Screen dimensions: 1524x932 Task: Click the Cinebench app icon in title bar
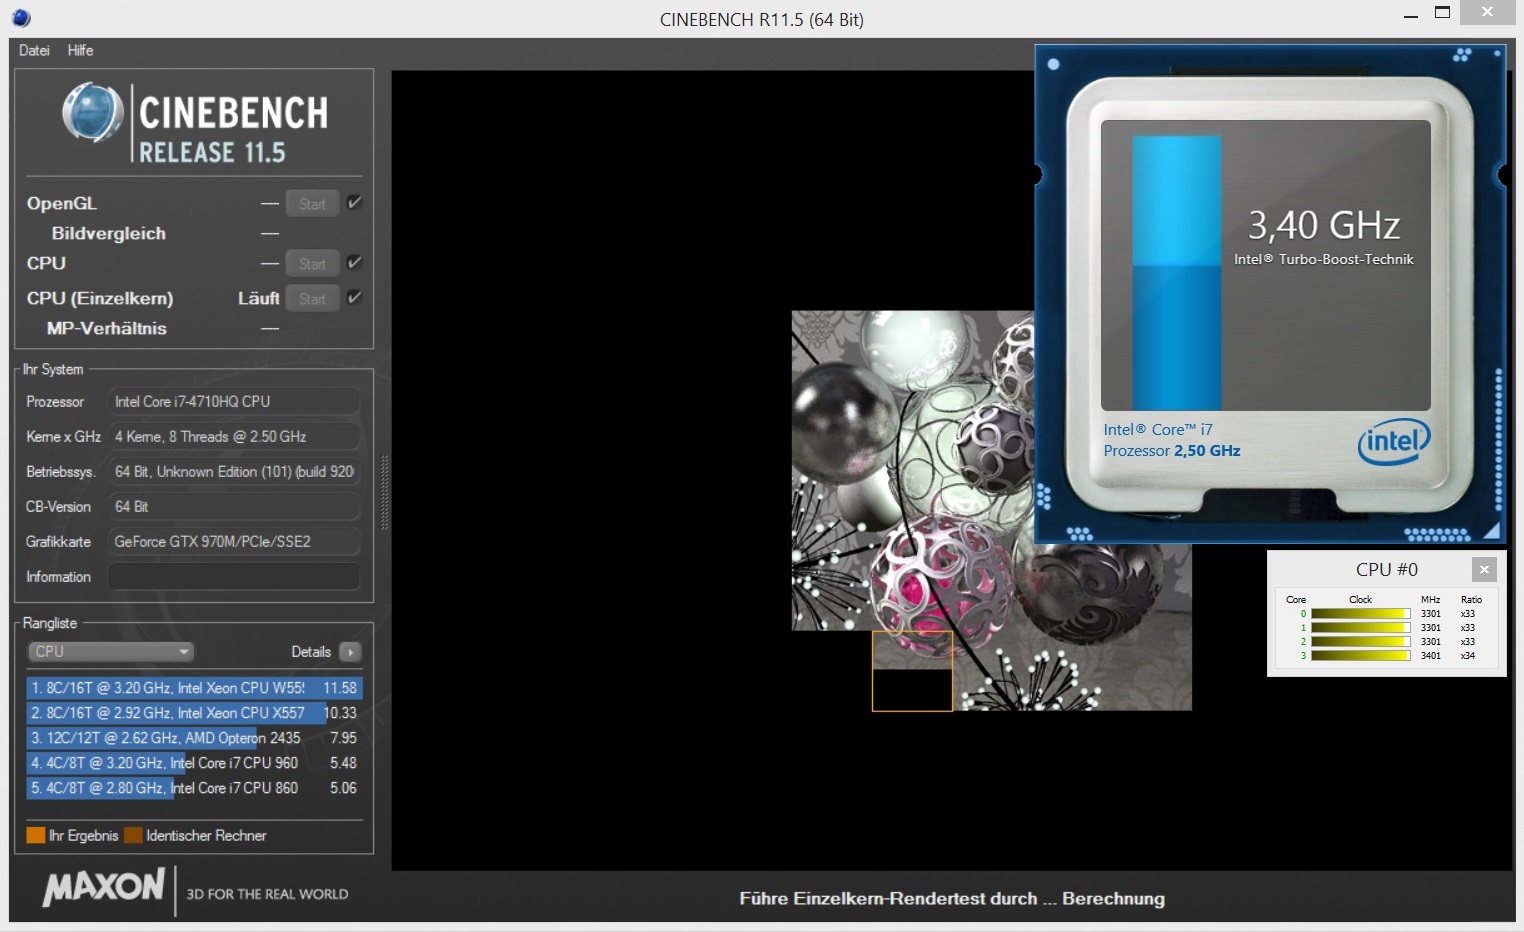(x=21, y=18)
